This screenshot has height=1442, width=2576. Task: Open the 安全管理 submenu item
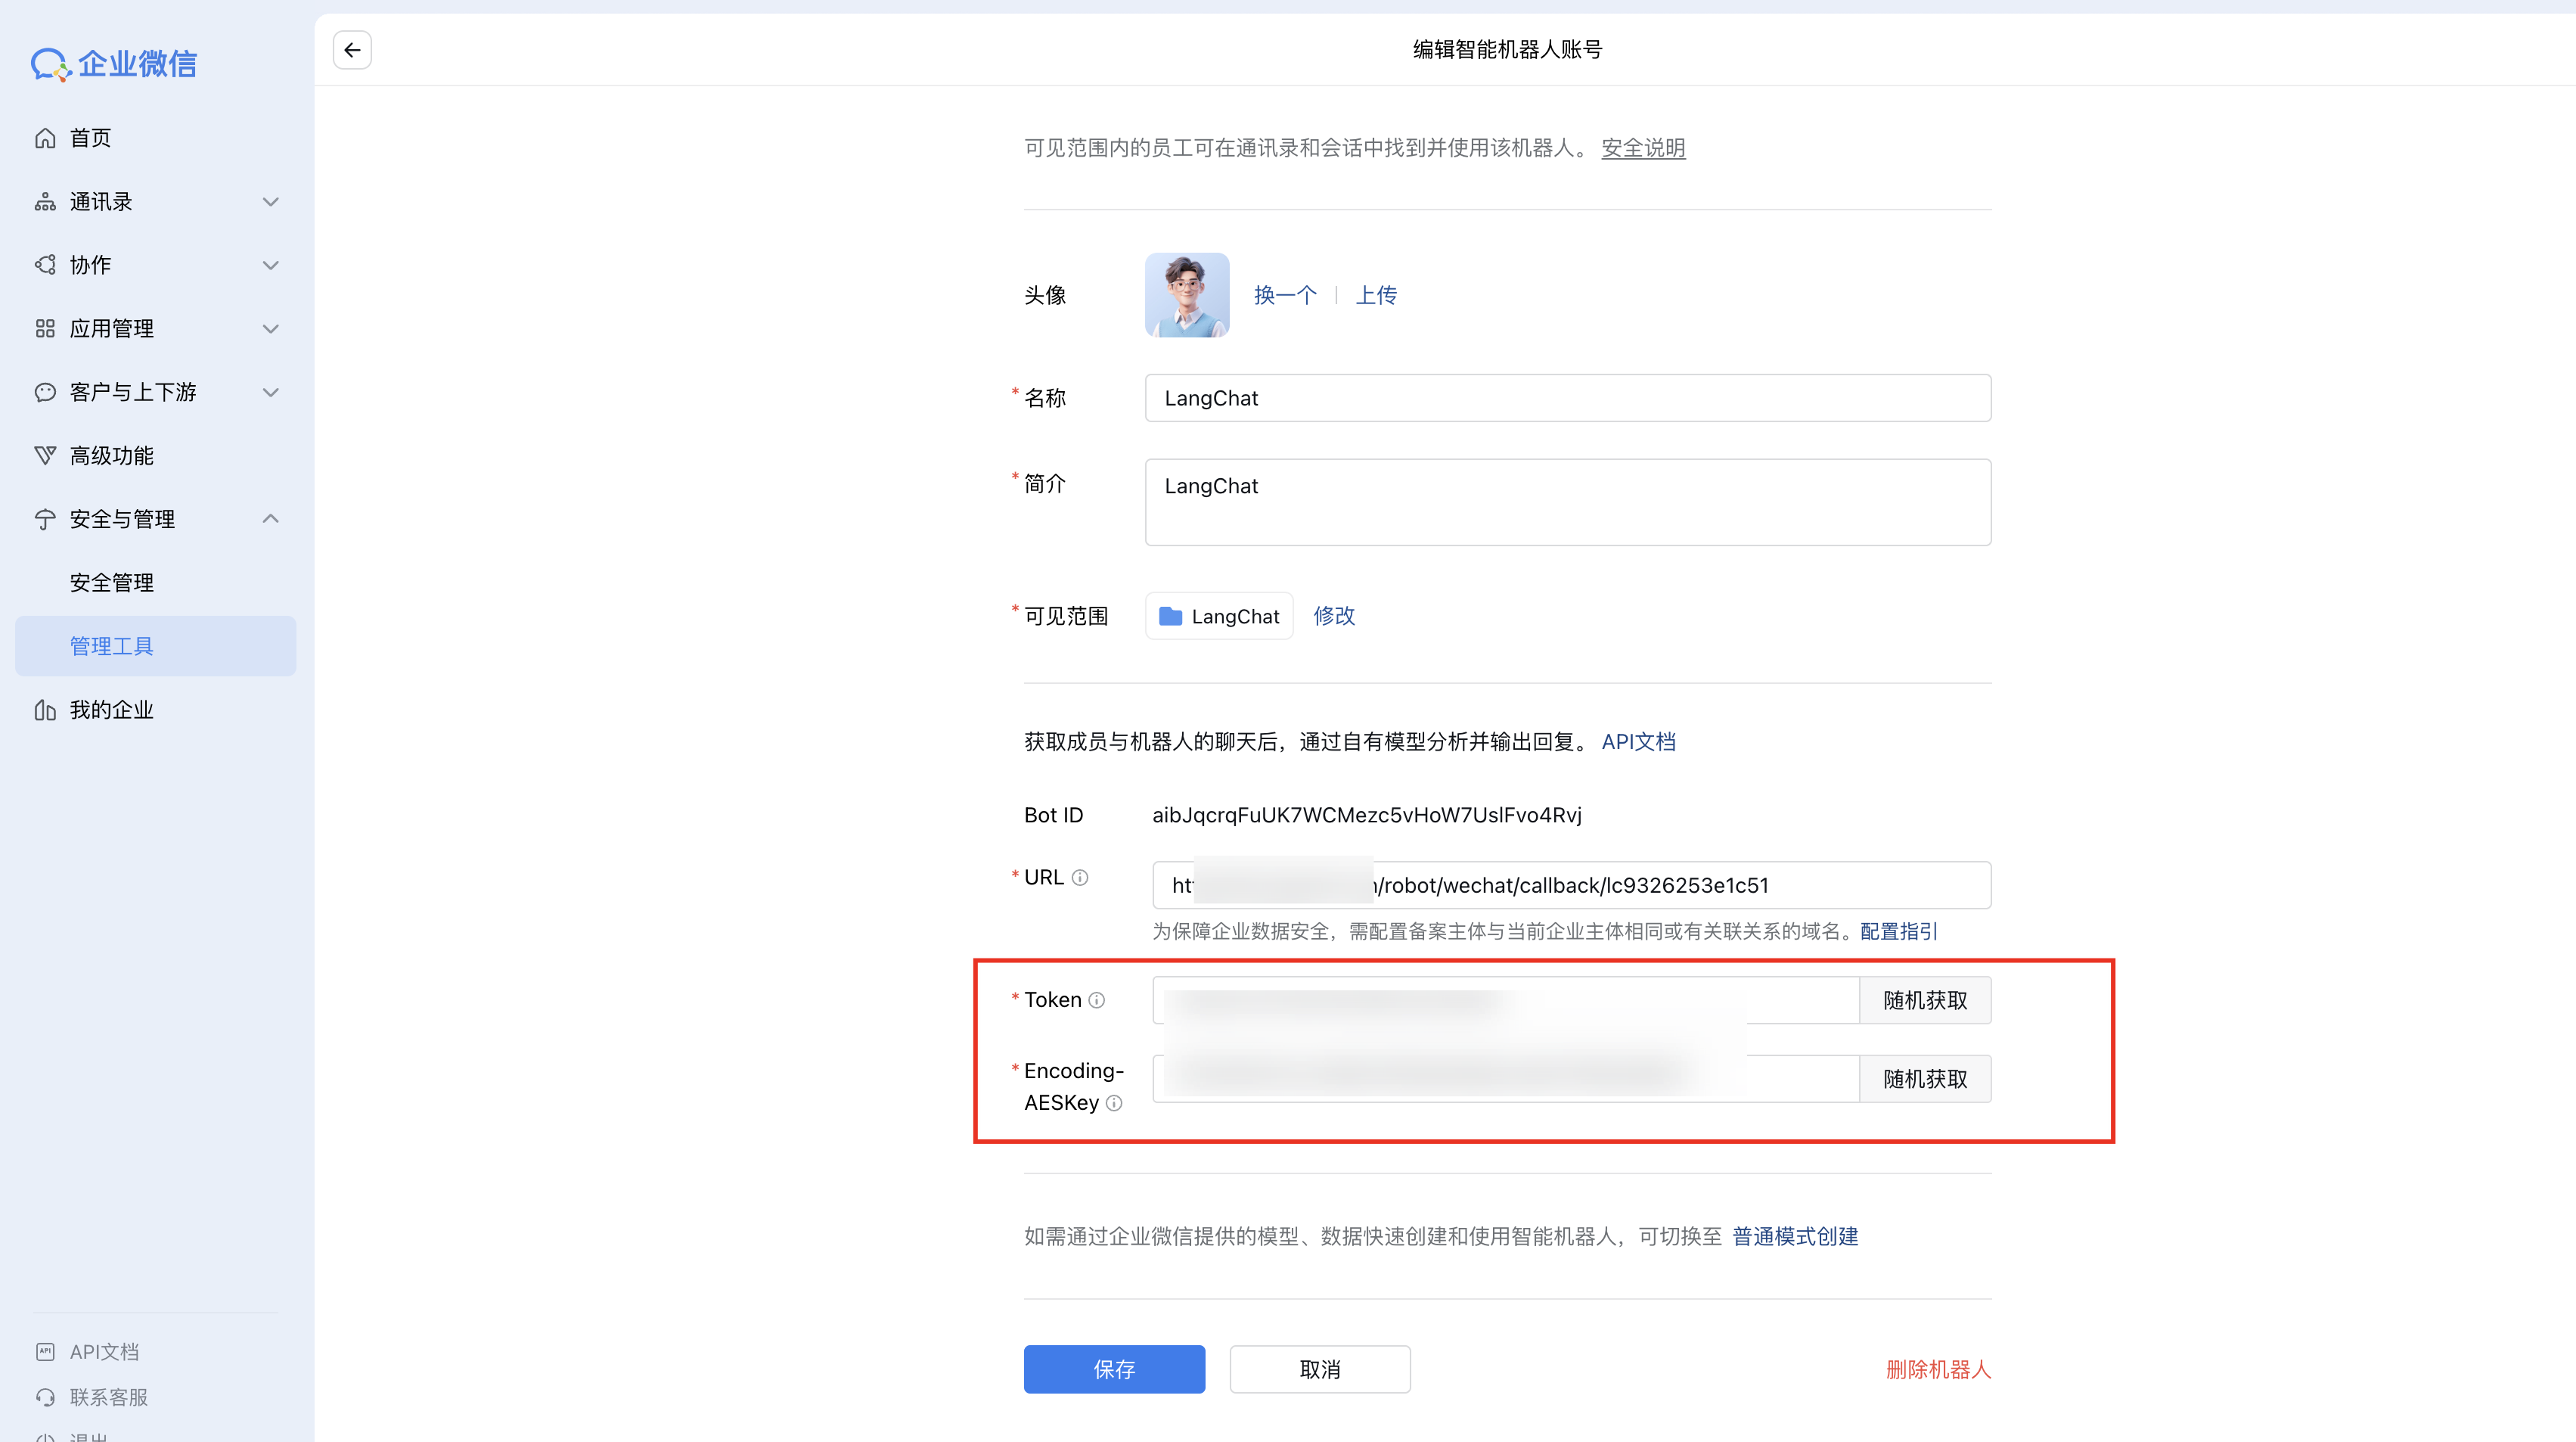pos(112,583)
